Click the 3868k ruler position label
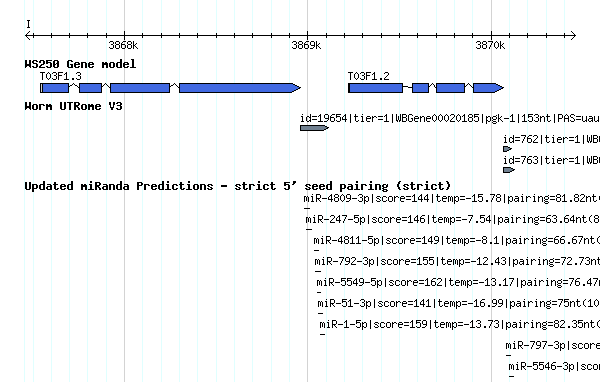 pyautogui.click(x=123, y=46)
